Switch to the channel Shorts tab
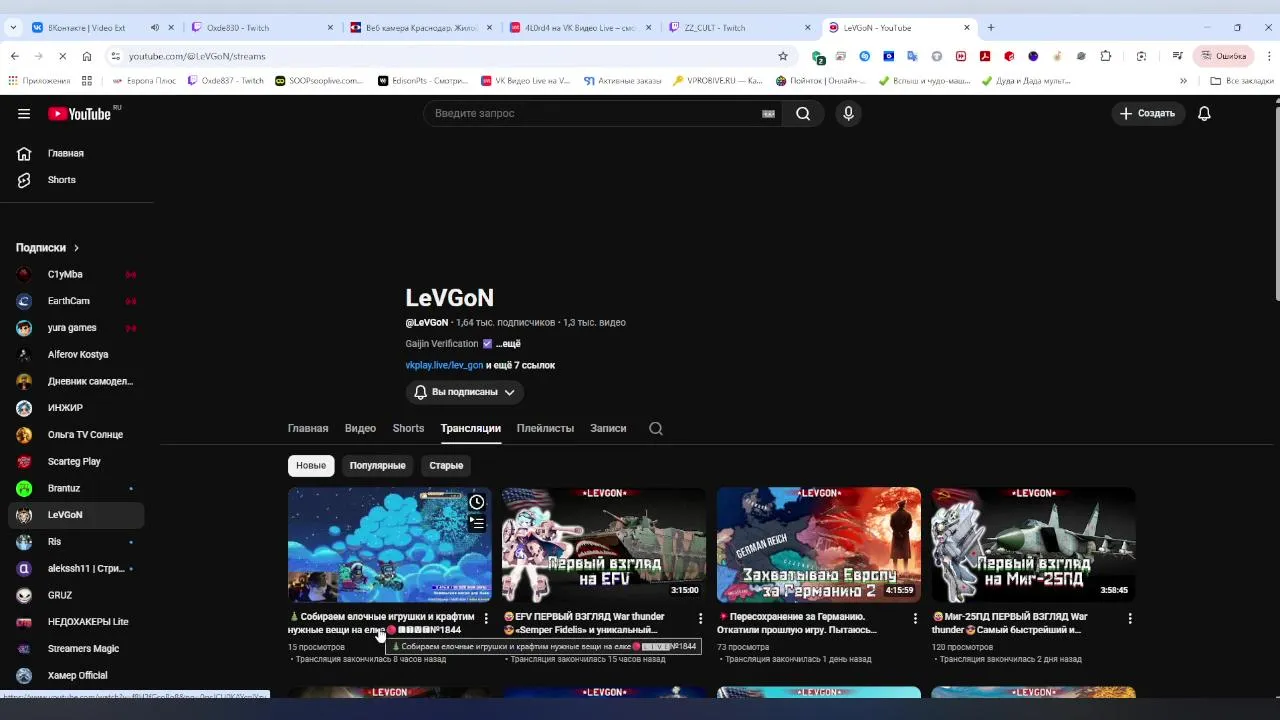Screen dimensions: 1280x720 click(408, 428)
